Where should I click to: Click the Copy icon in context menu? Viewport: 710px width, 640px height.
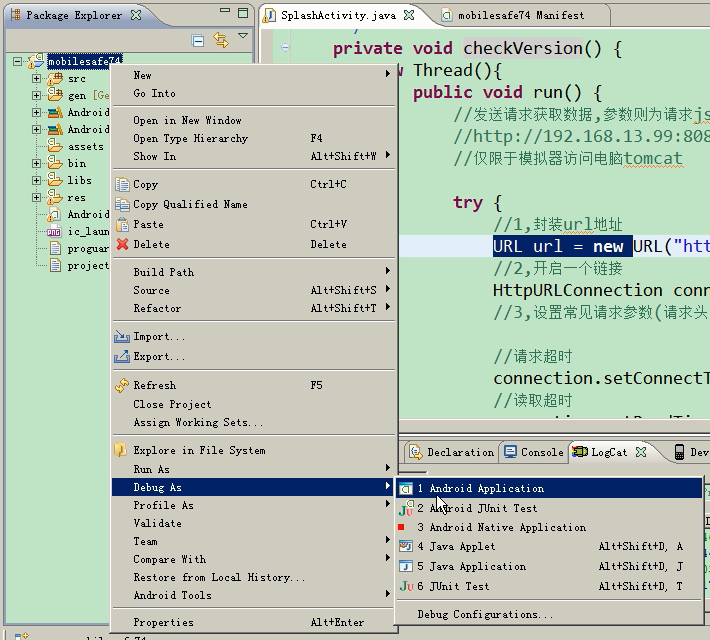[123, 184]
